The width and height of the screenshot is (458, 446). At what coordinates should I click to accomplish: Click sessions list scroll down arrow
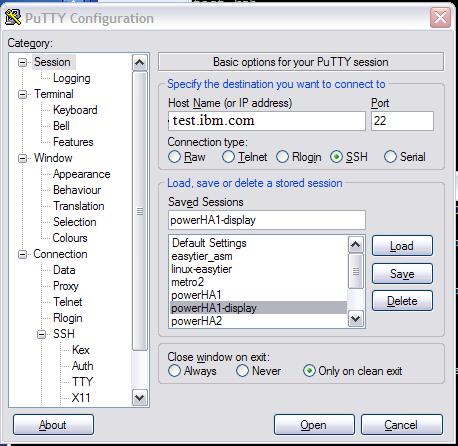point(355,319)
